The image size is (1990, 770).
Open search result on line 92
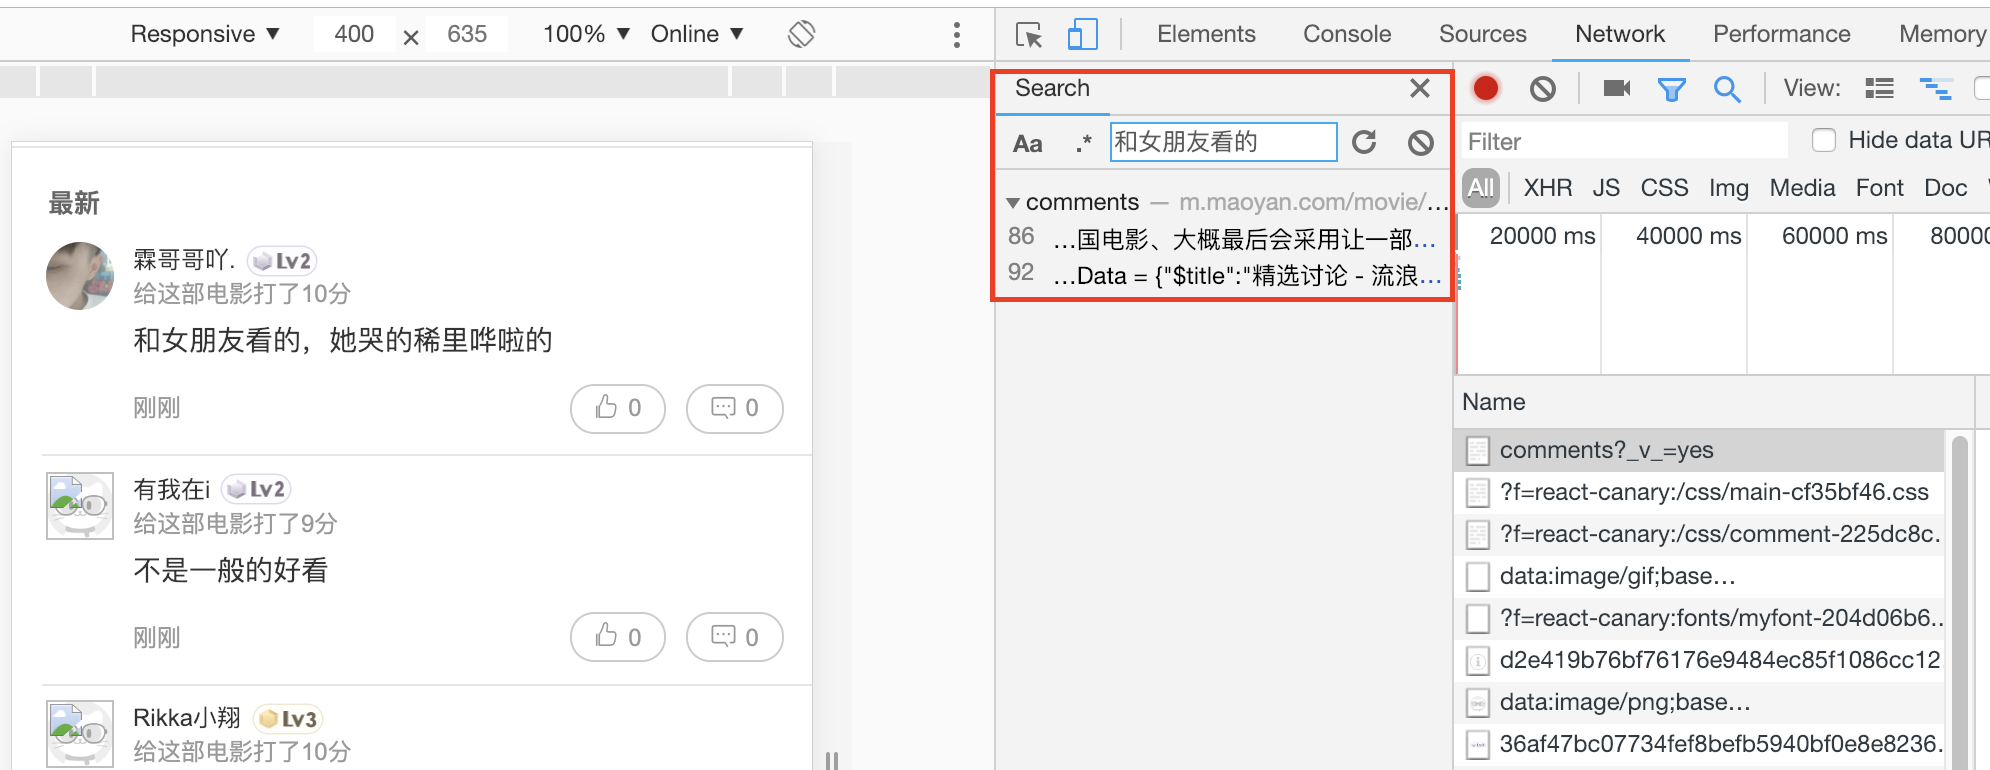(x=1224, y=275)
